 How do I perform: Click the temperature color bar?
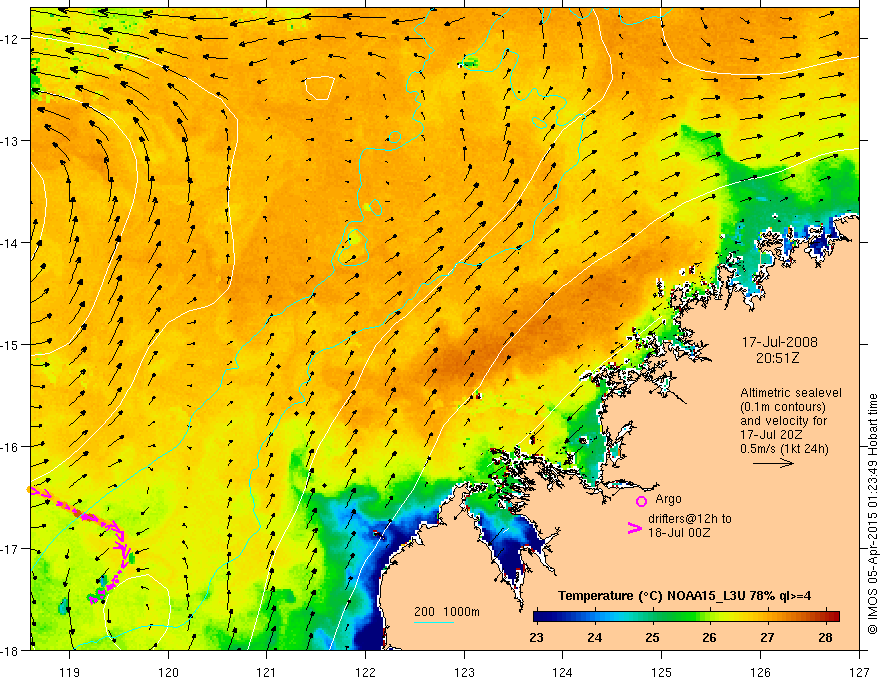click(x=686, y=616)
